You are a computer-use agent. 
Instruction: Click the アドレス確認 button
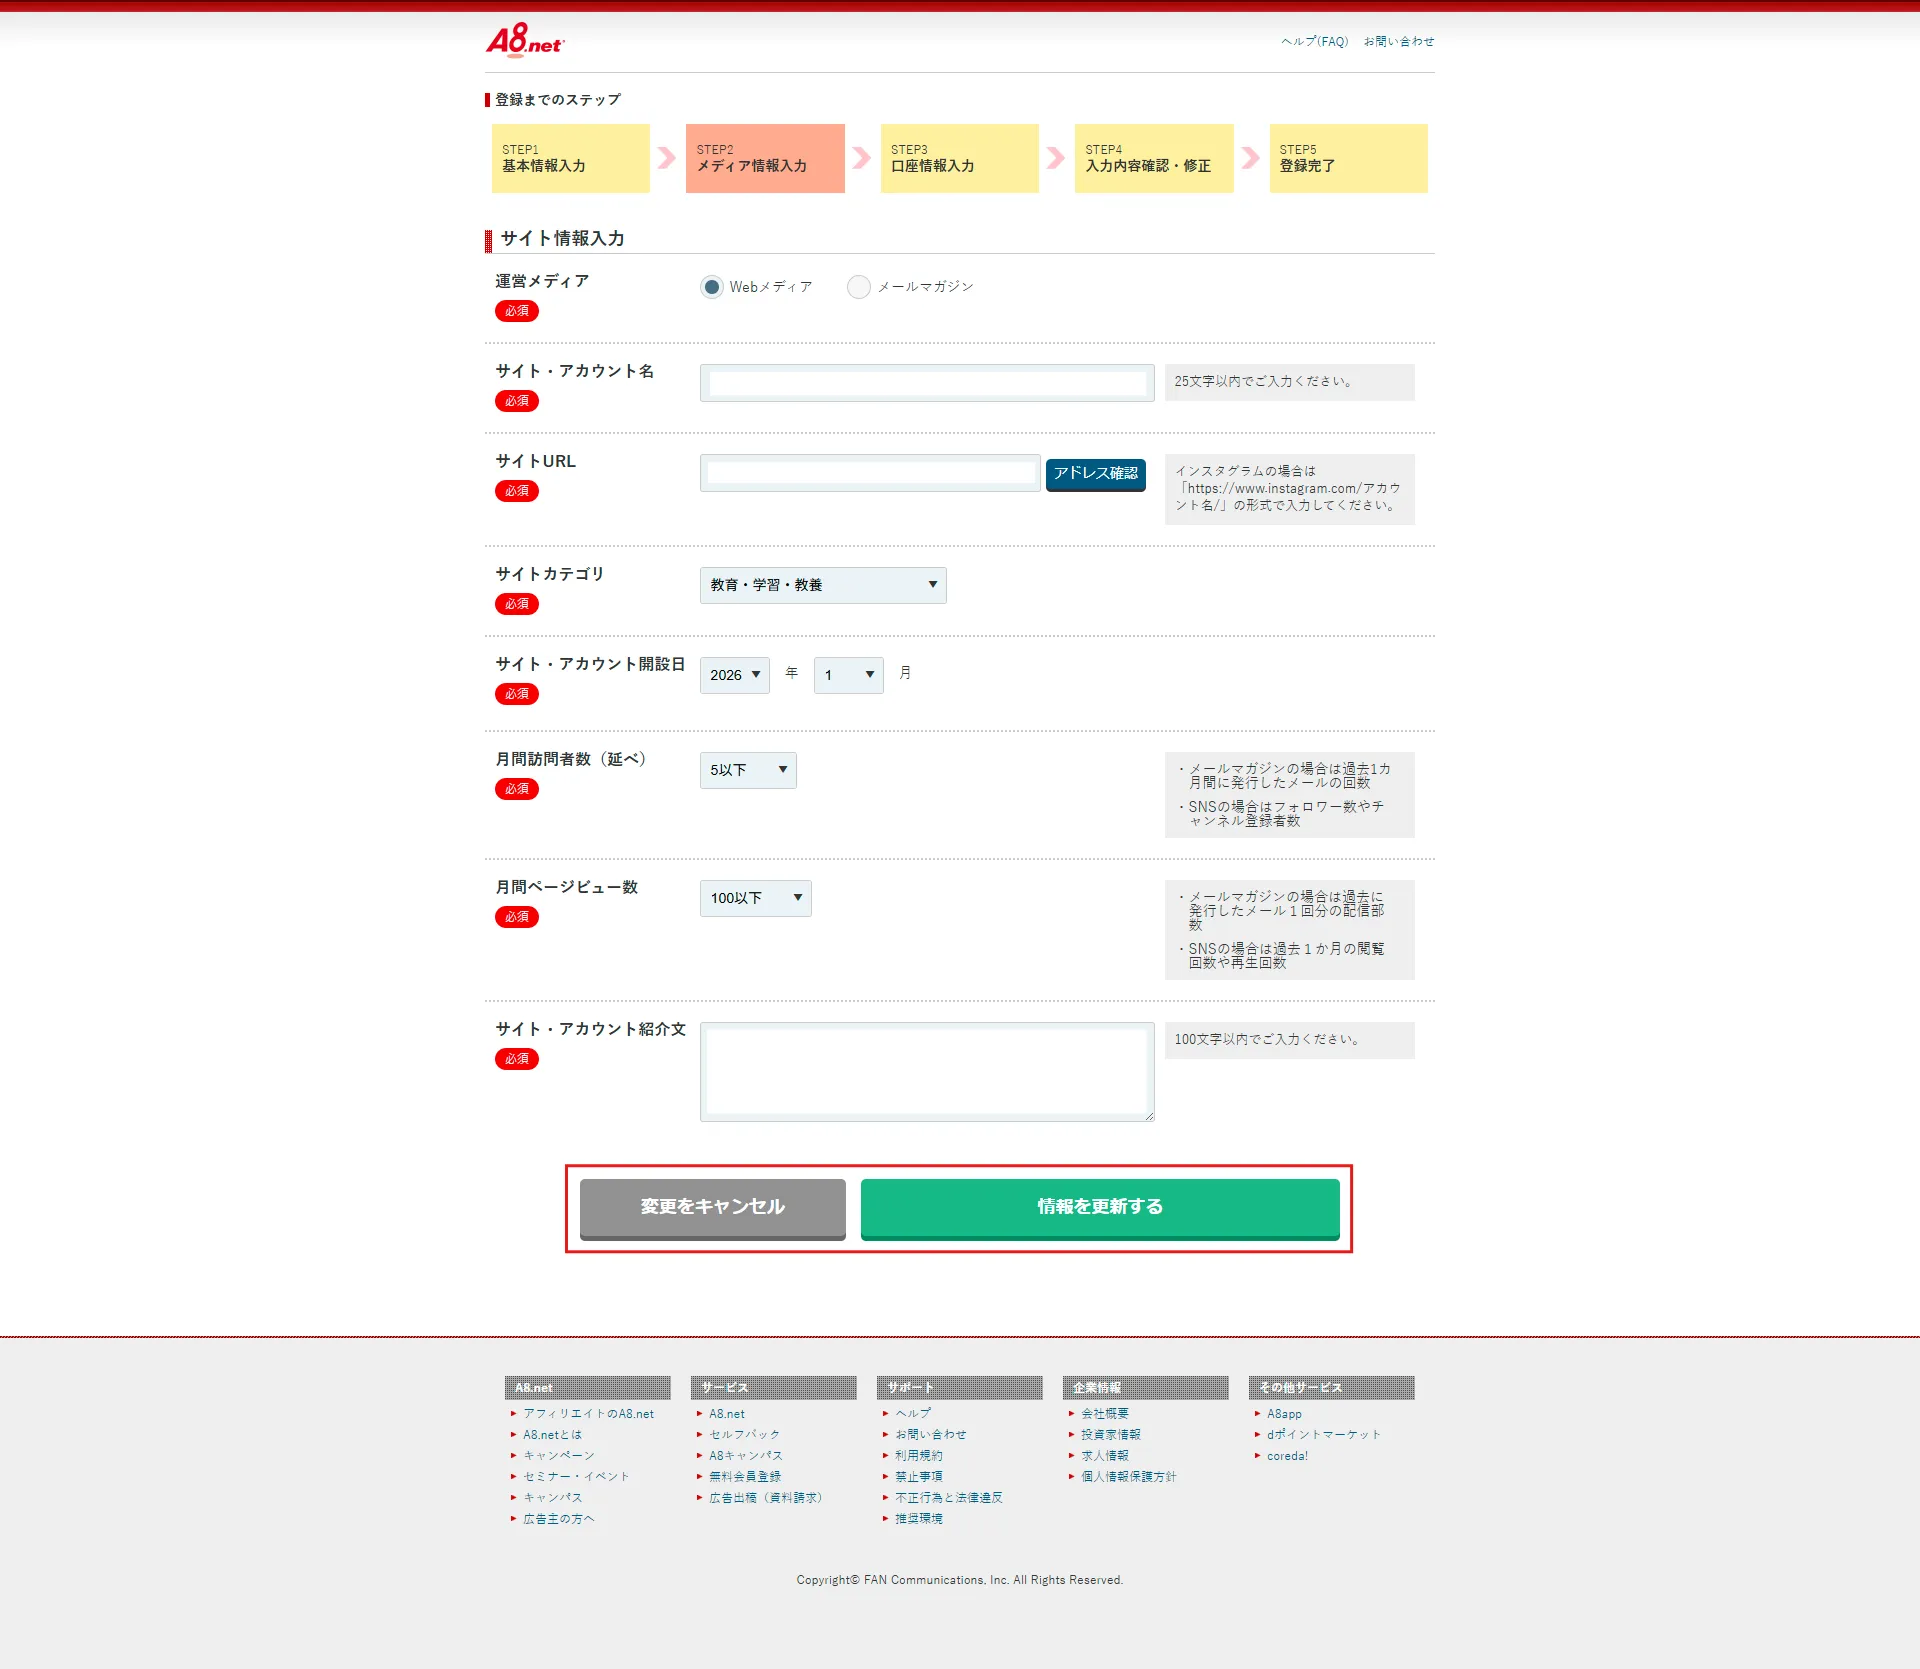(1096, 474)
